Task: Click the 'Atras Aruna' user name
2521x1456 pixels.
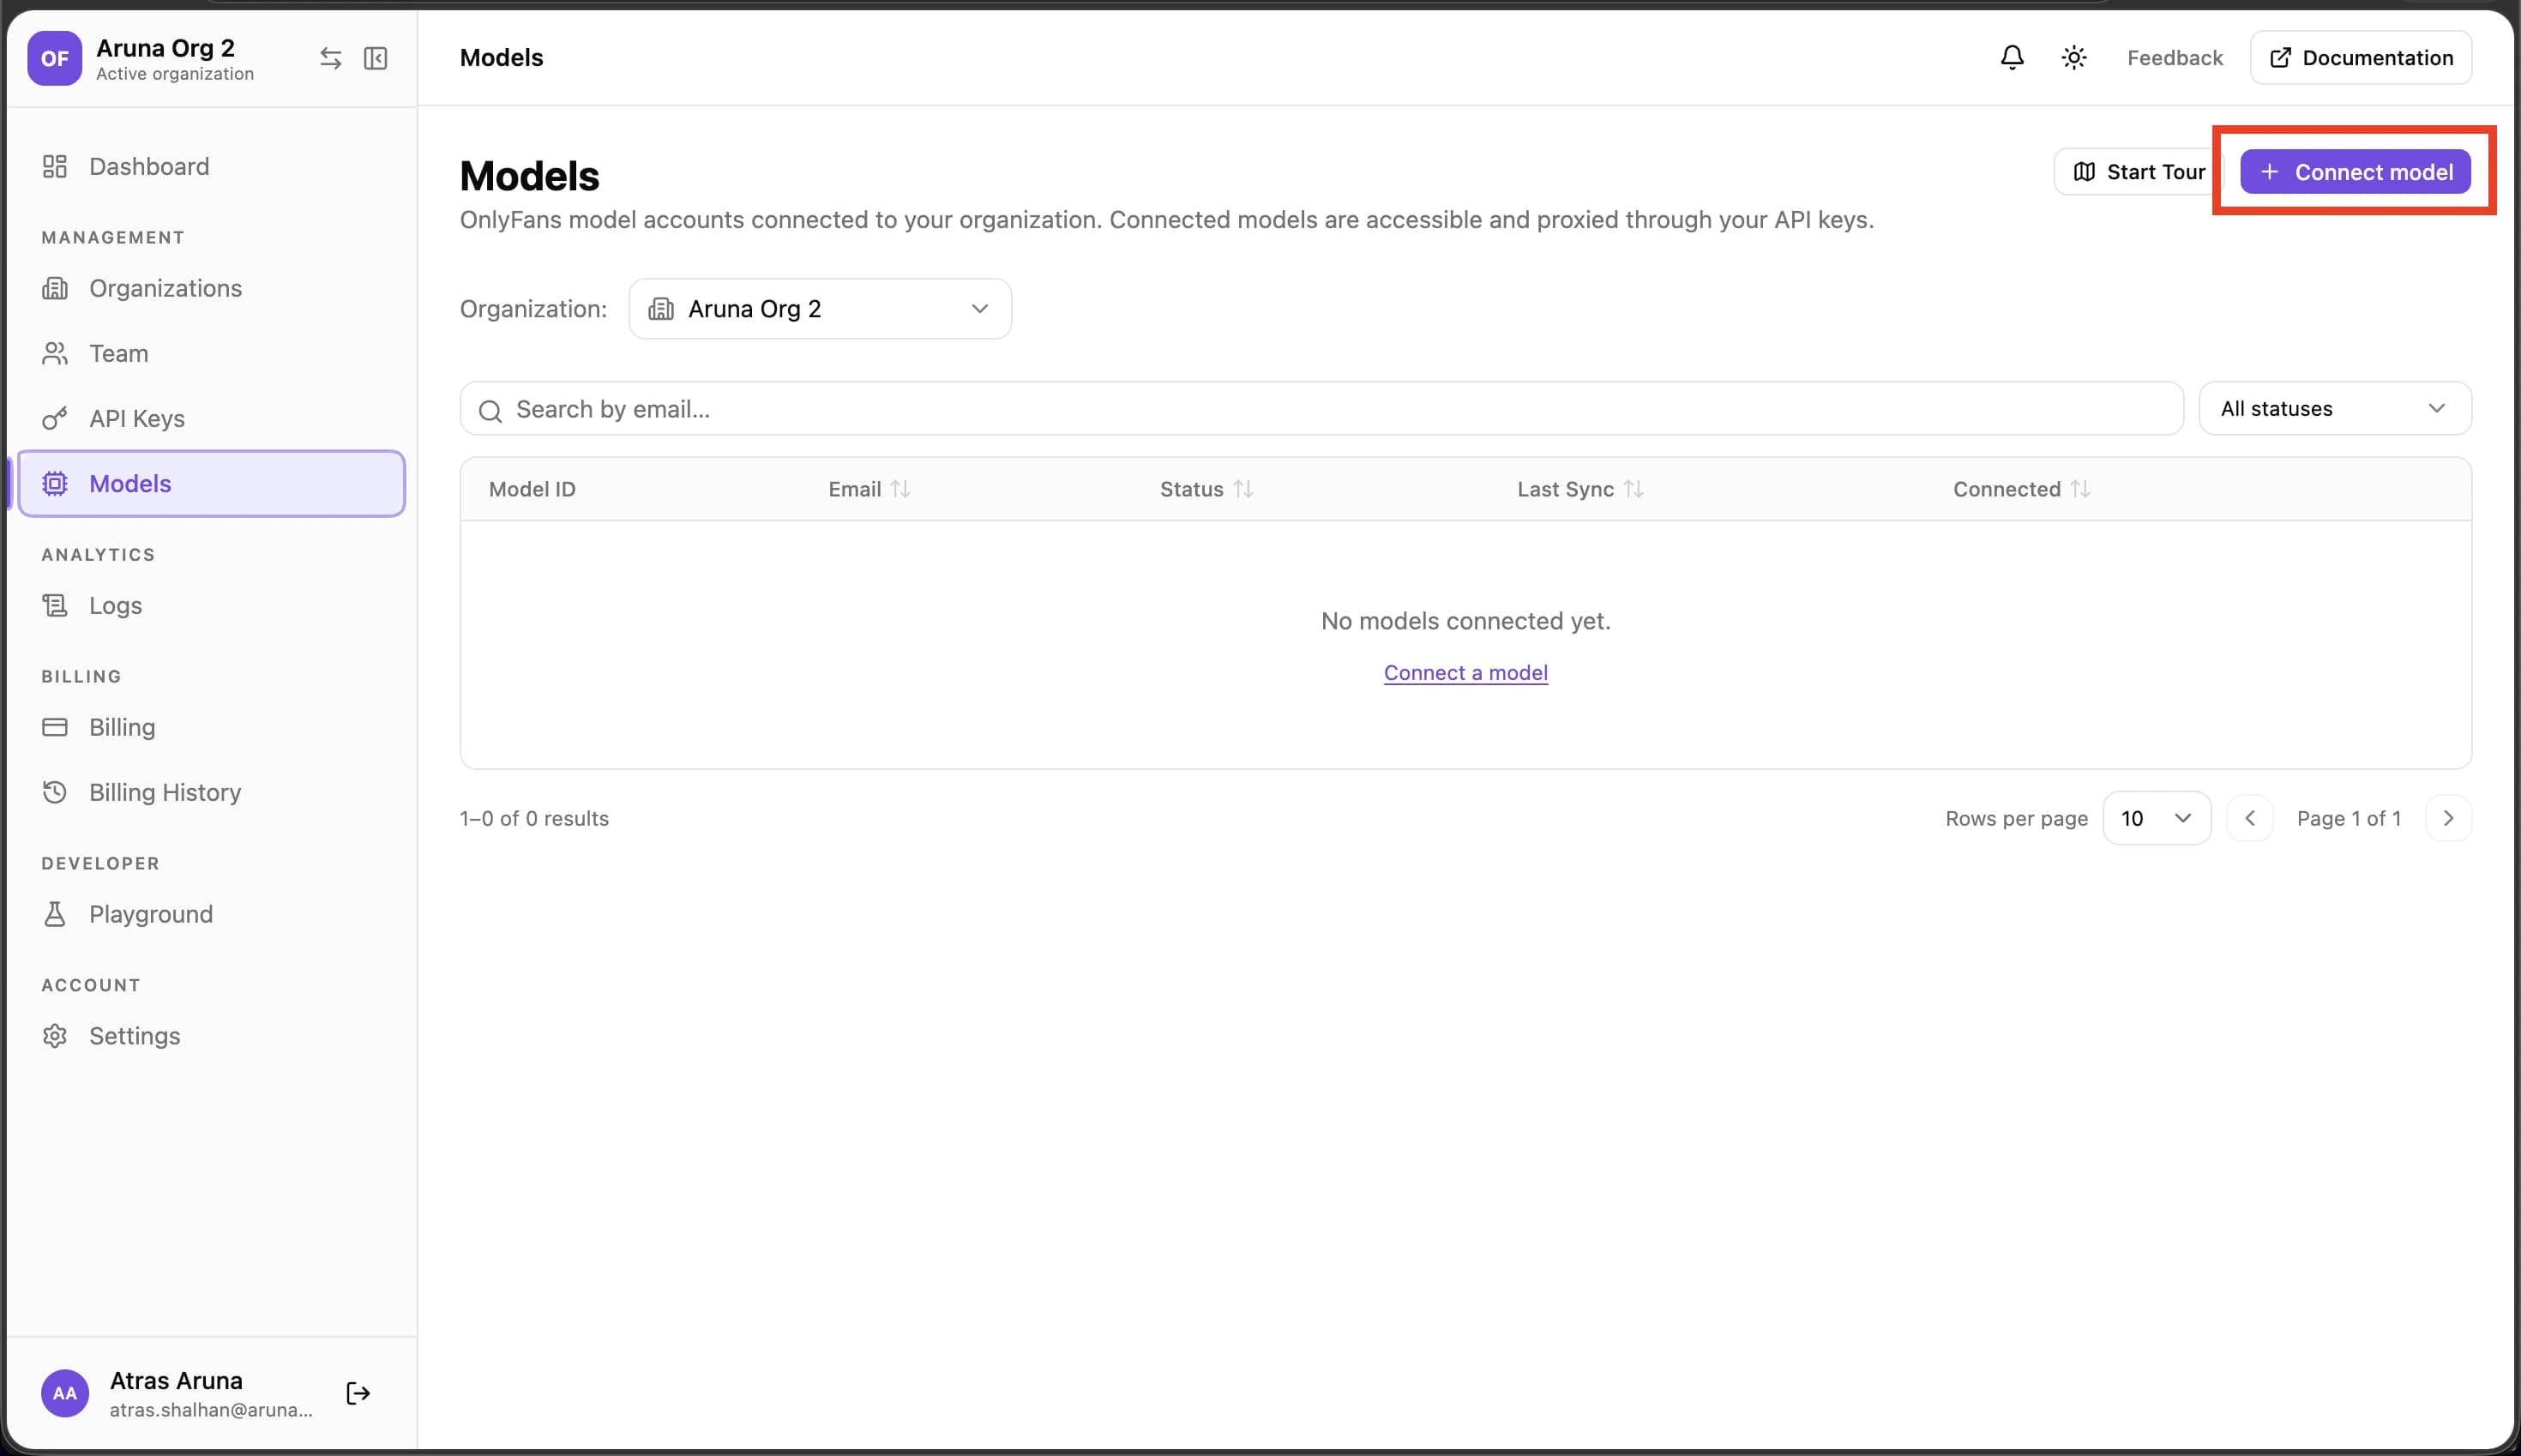Action: [176, 1380]
